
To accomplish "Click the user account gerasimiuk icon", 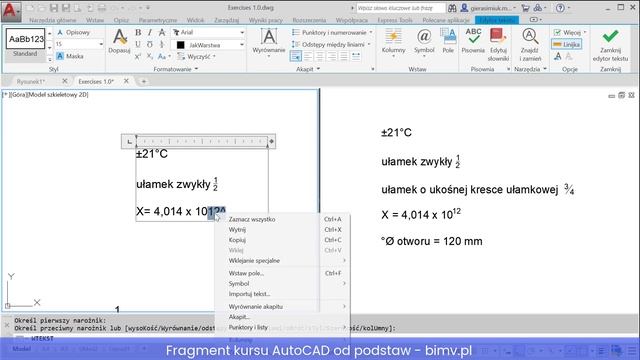I will pyautogui.click(x=464, y=8).
